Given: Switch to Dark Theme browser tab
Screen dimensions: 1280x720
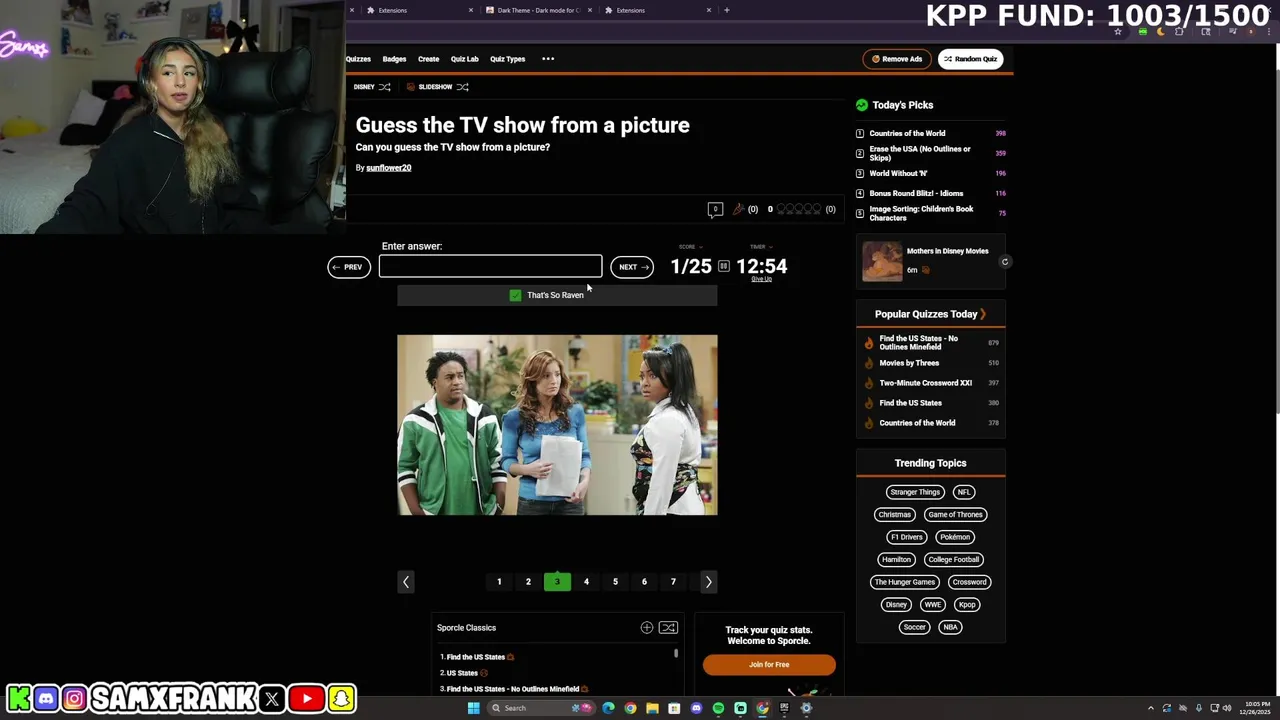Looking at the screenshot, I should 536,10.
